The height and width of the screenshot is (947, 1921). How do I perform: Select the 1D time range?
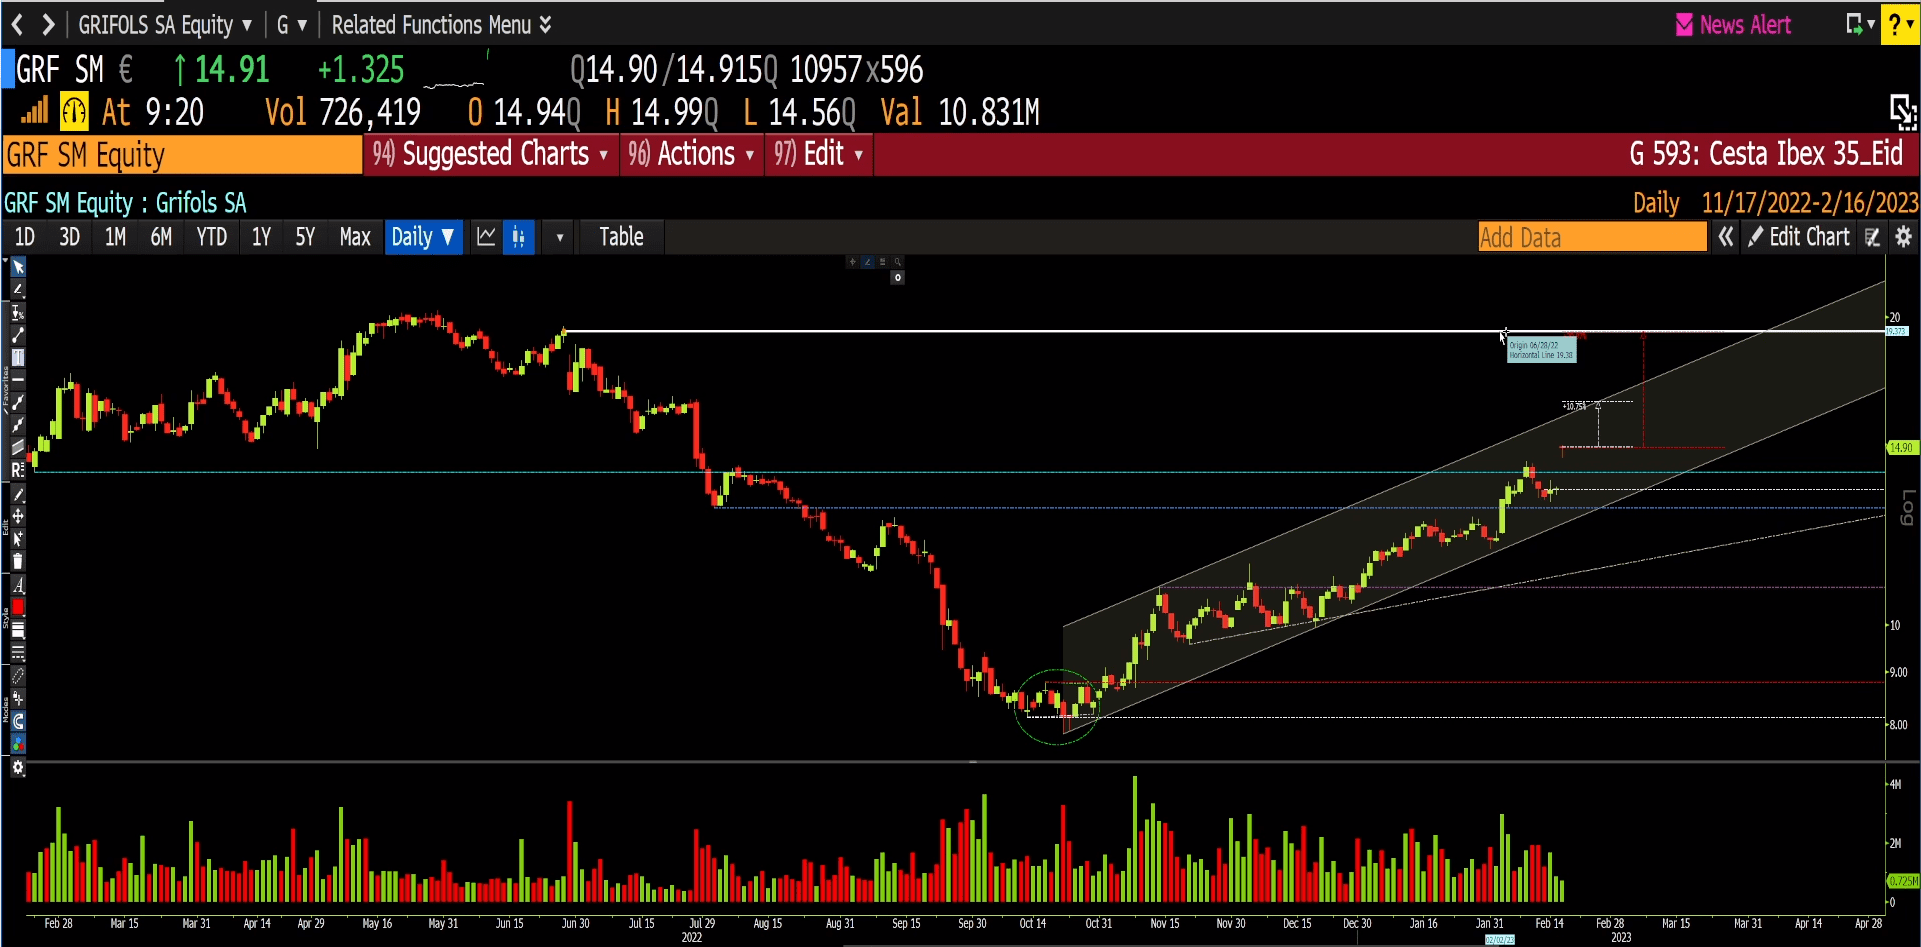pos(25,237)
